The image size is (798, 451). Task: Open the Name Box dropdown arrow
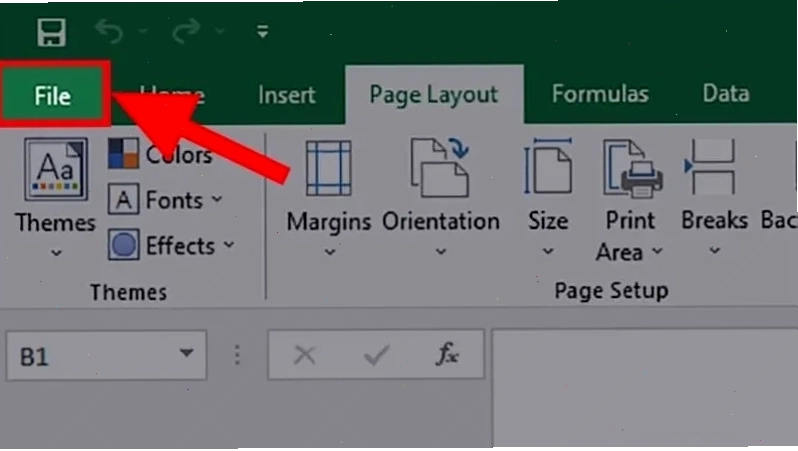pos(187,352)
